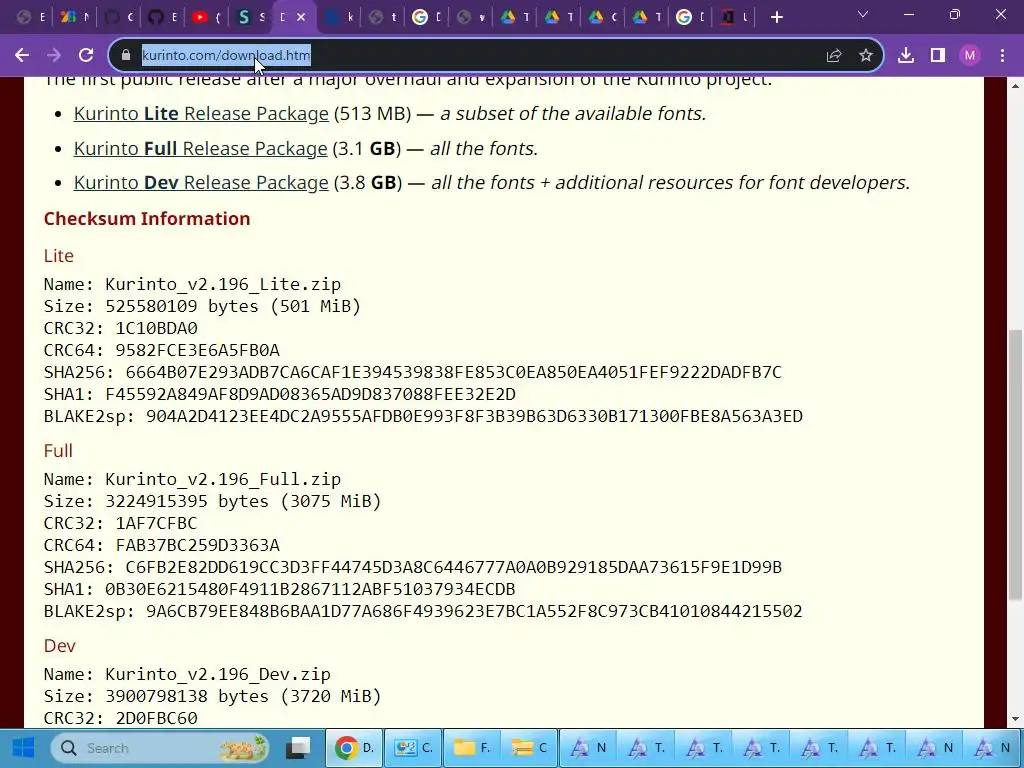Click the Full CRC32 value 1AF7CFBC

click(156, 524)
